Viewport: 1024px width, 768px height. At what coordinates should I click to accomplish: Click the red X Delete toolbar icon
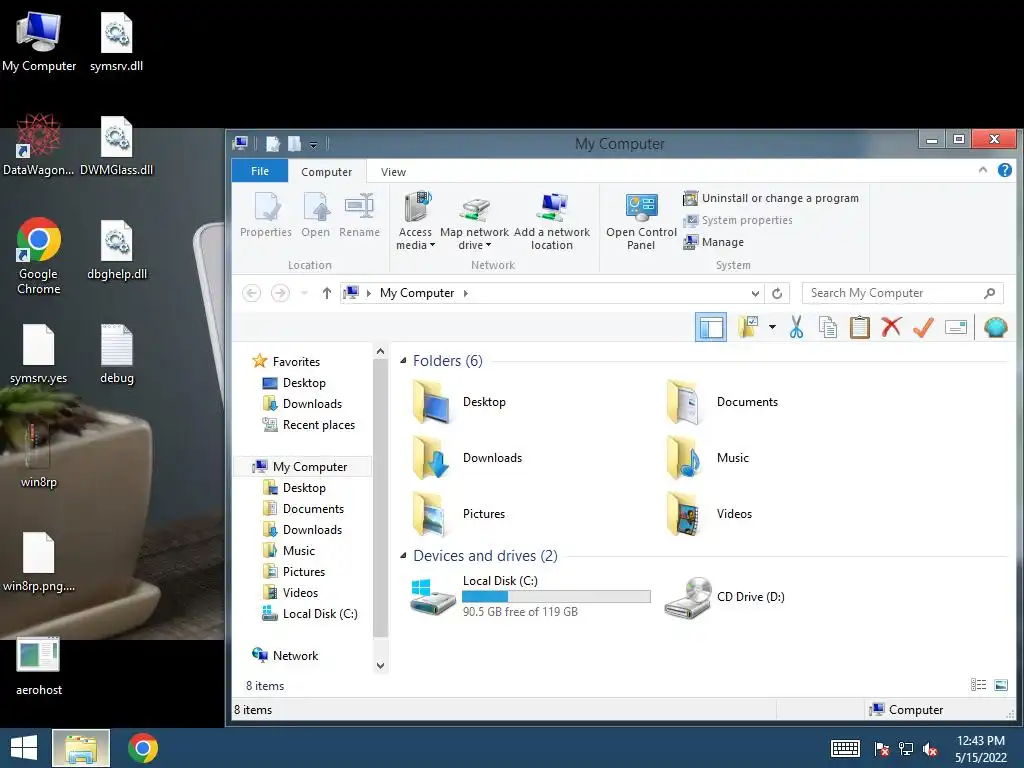(891, 327)
